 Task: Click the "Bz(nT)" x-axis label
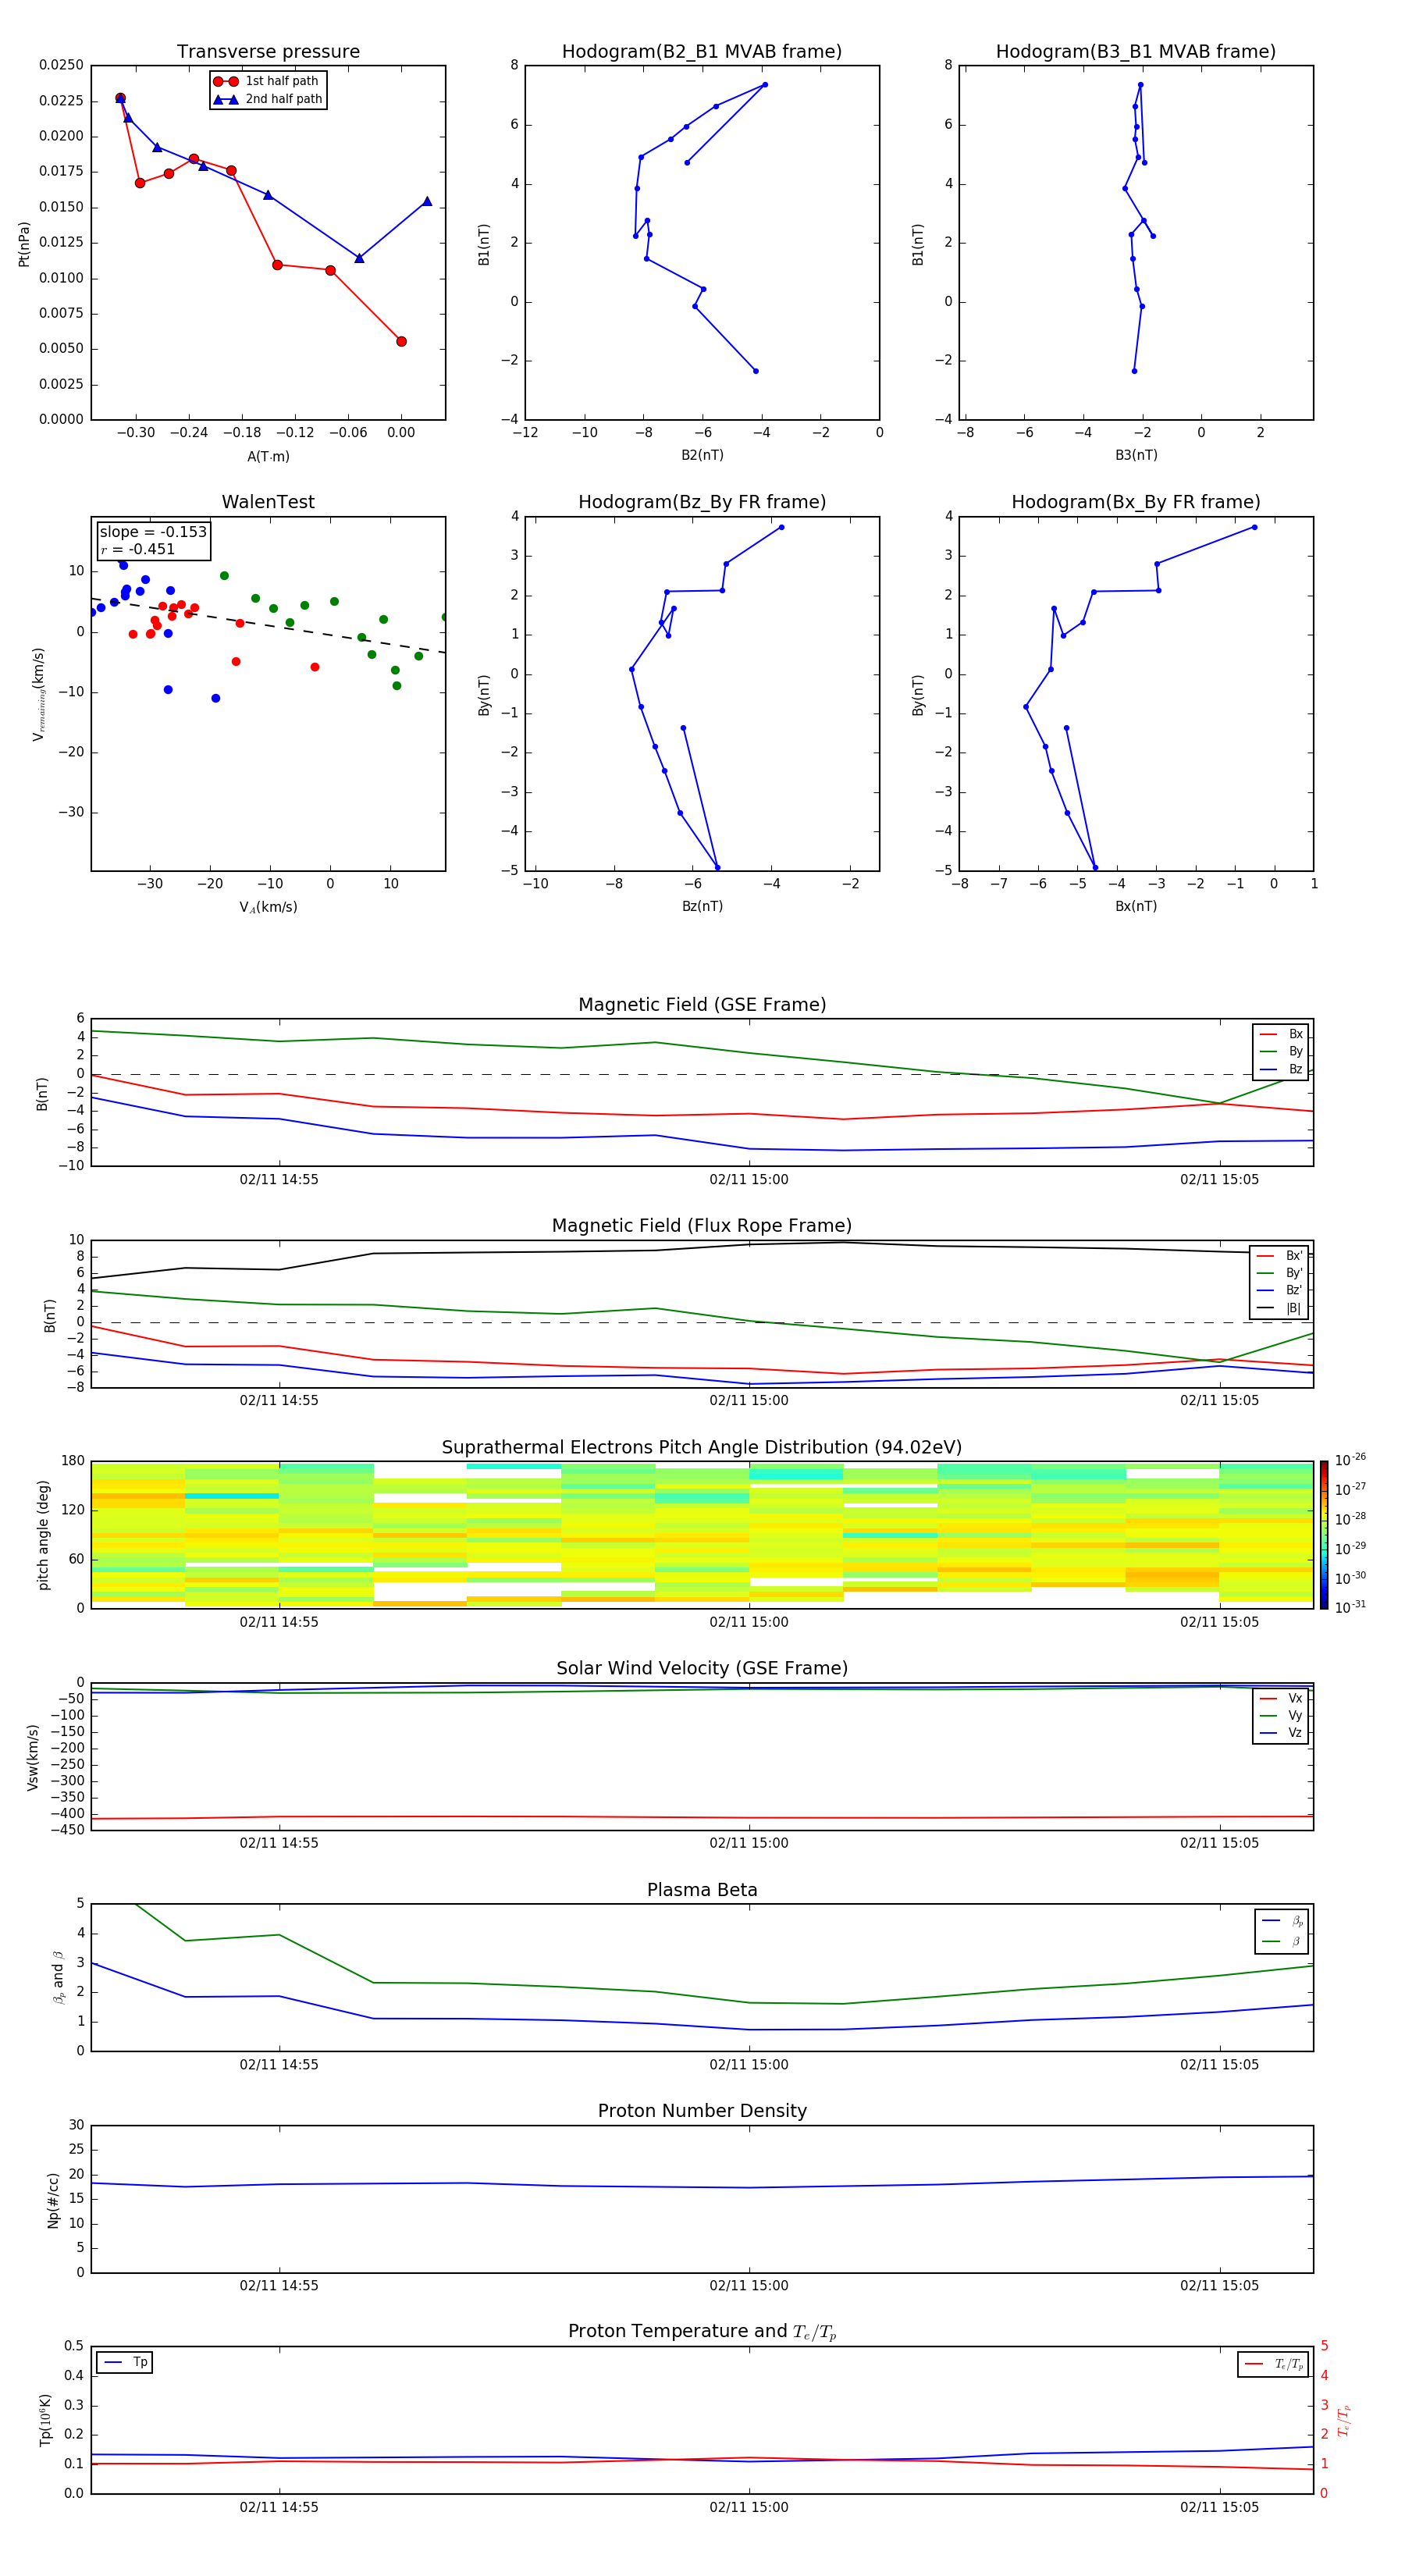(702, 907)
